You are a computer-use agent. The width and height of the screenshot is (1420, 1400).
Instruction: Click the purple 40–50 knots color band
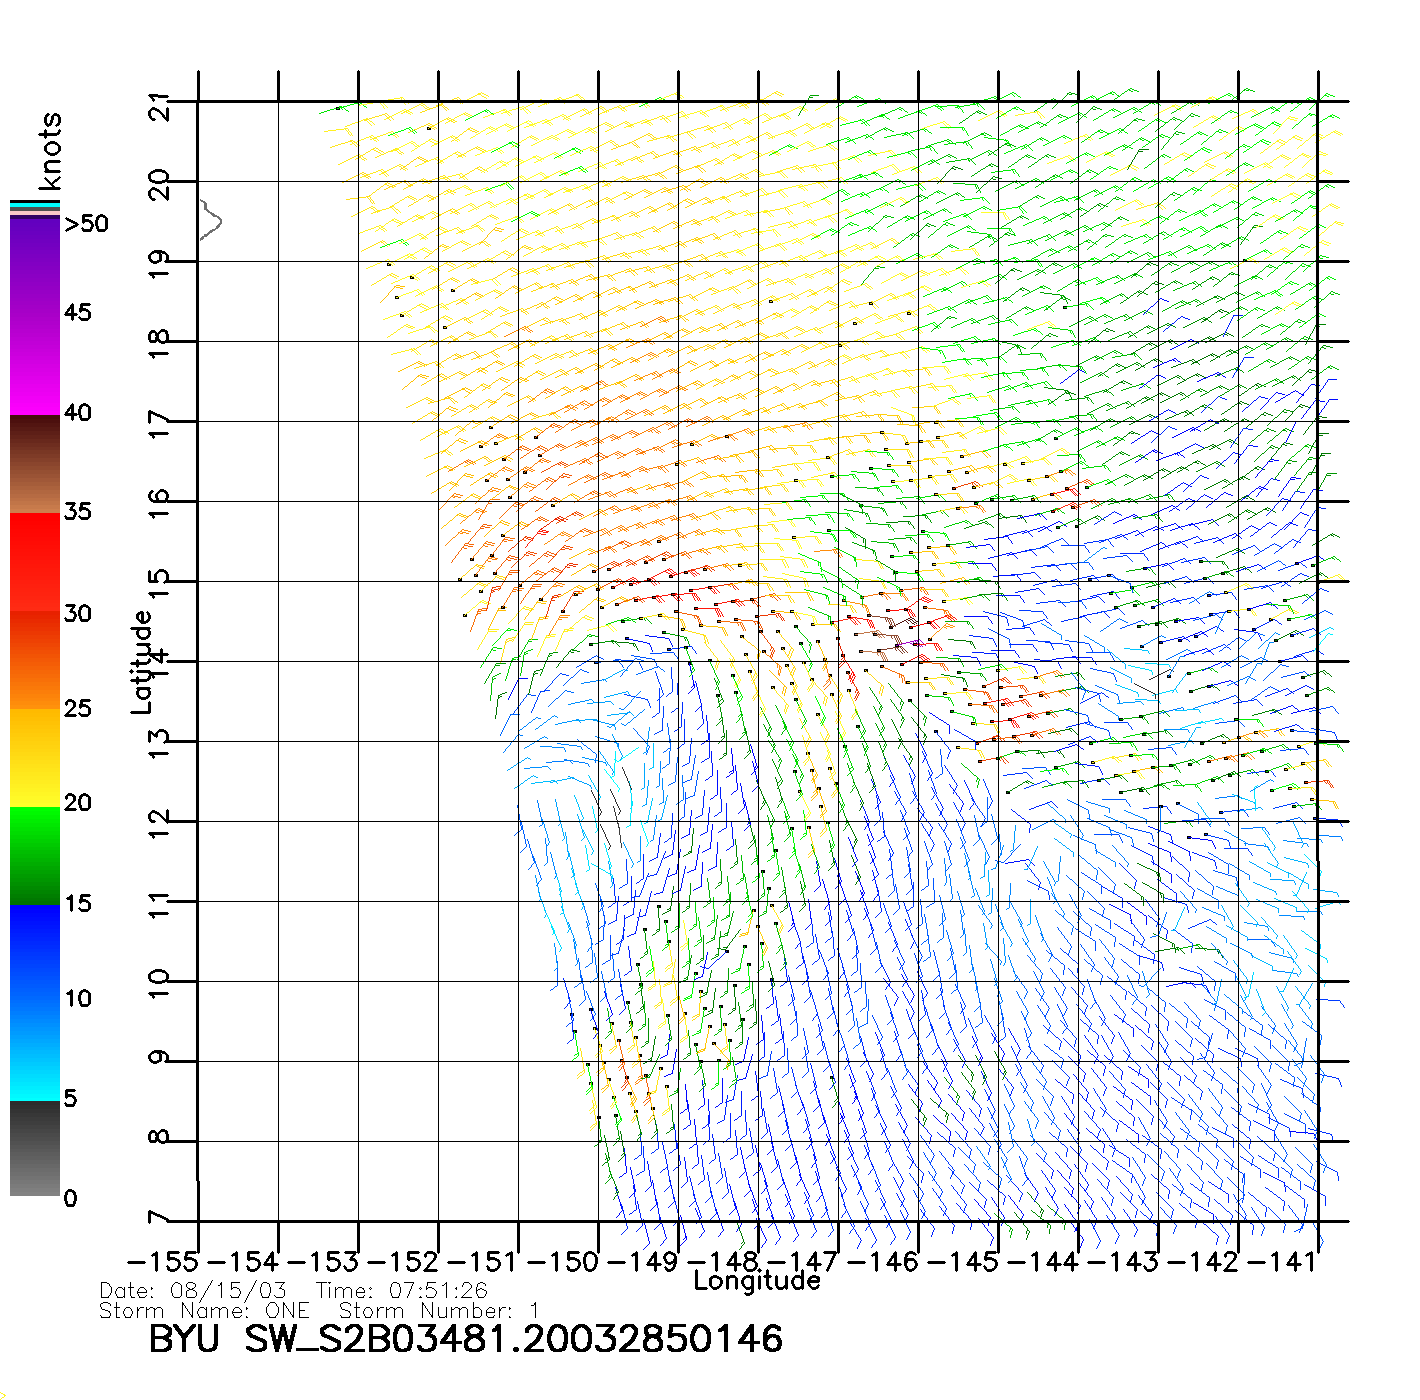coord(35,315)
